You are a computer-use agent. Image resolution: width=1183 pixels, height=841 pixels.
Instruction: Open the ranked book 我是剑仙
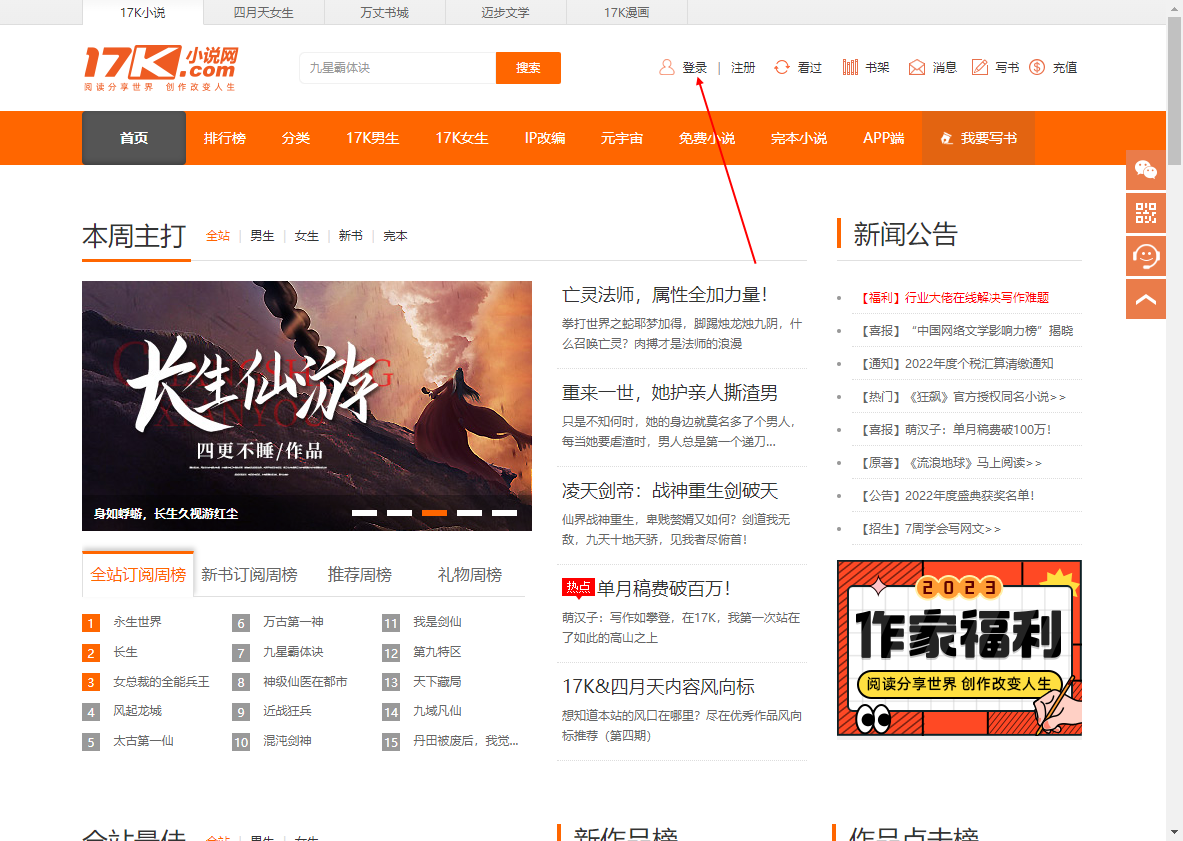tap(437, 622)
